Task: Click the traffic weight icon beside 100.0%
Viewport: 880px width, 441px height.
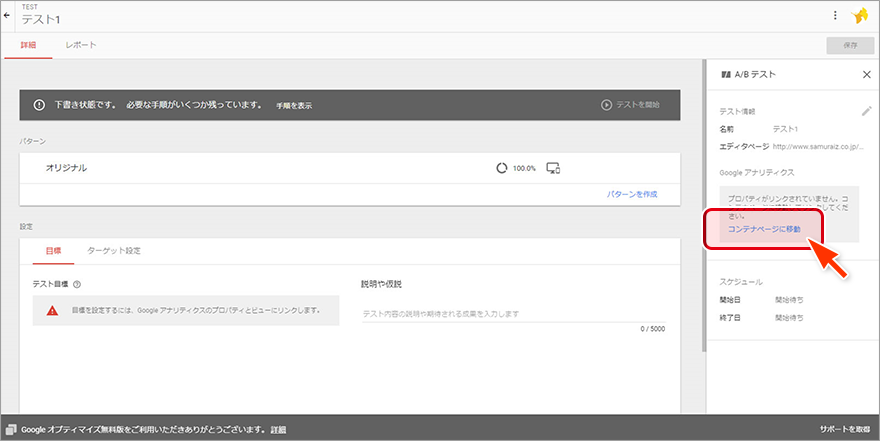Action: click(x=501, y=168)
